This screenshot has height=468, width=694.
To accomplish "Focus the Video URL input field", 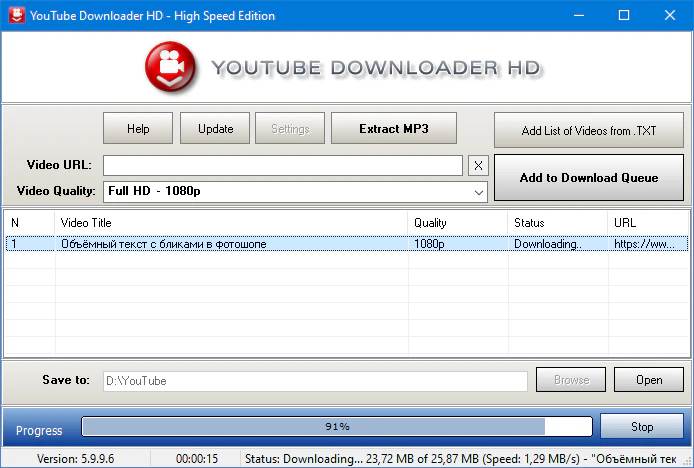I will tap(282, 165).
